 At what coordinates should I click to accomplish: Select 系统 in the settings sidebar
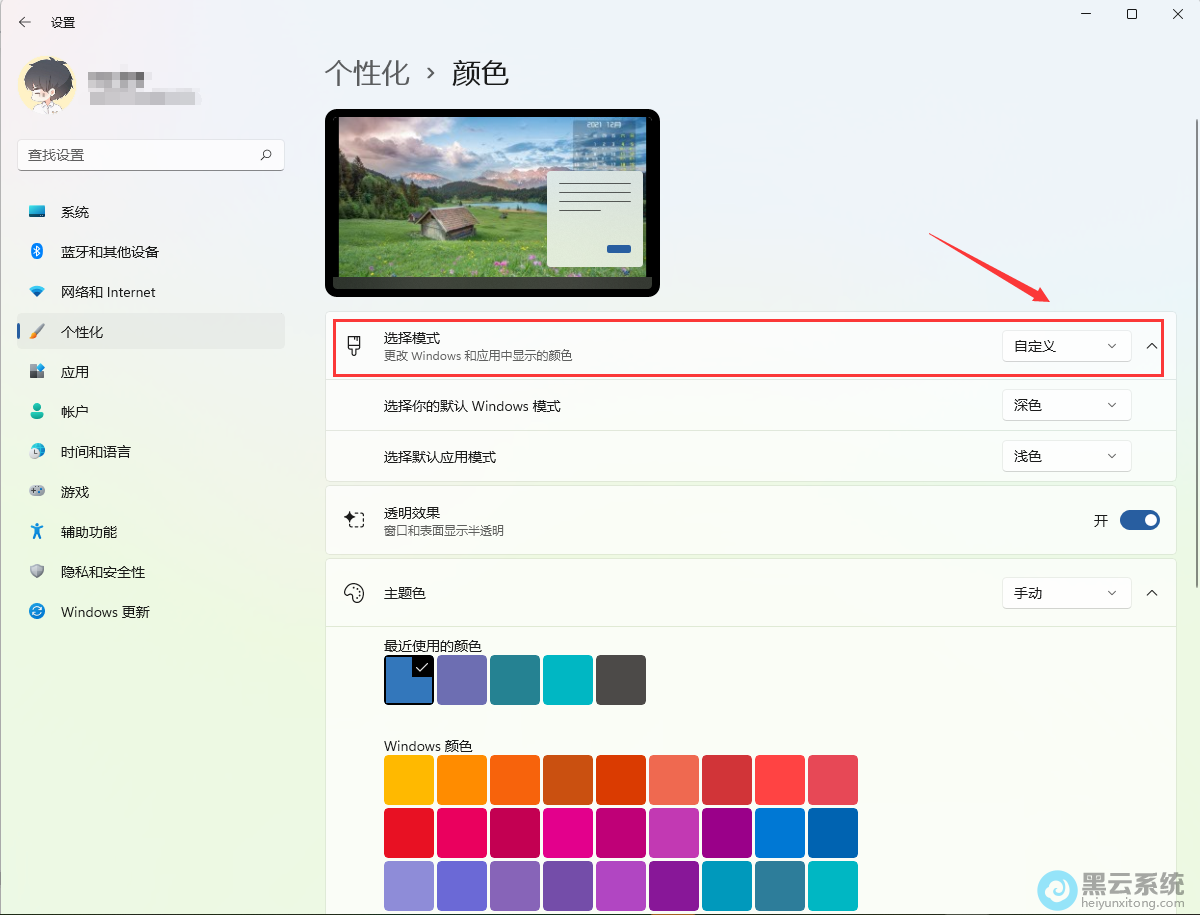click(75, 211)
